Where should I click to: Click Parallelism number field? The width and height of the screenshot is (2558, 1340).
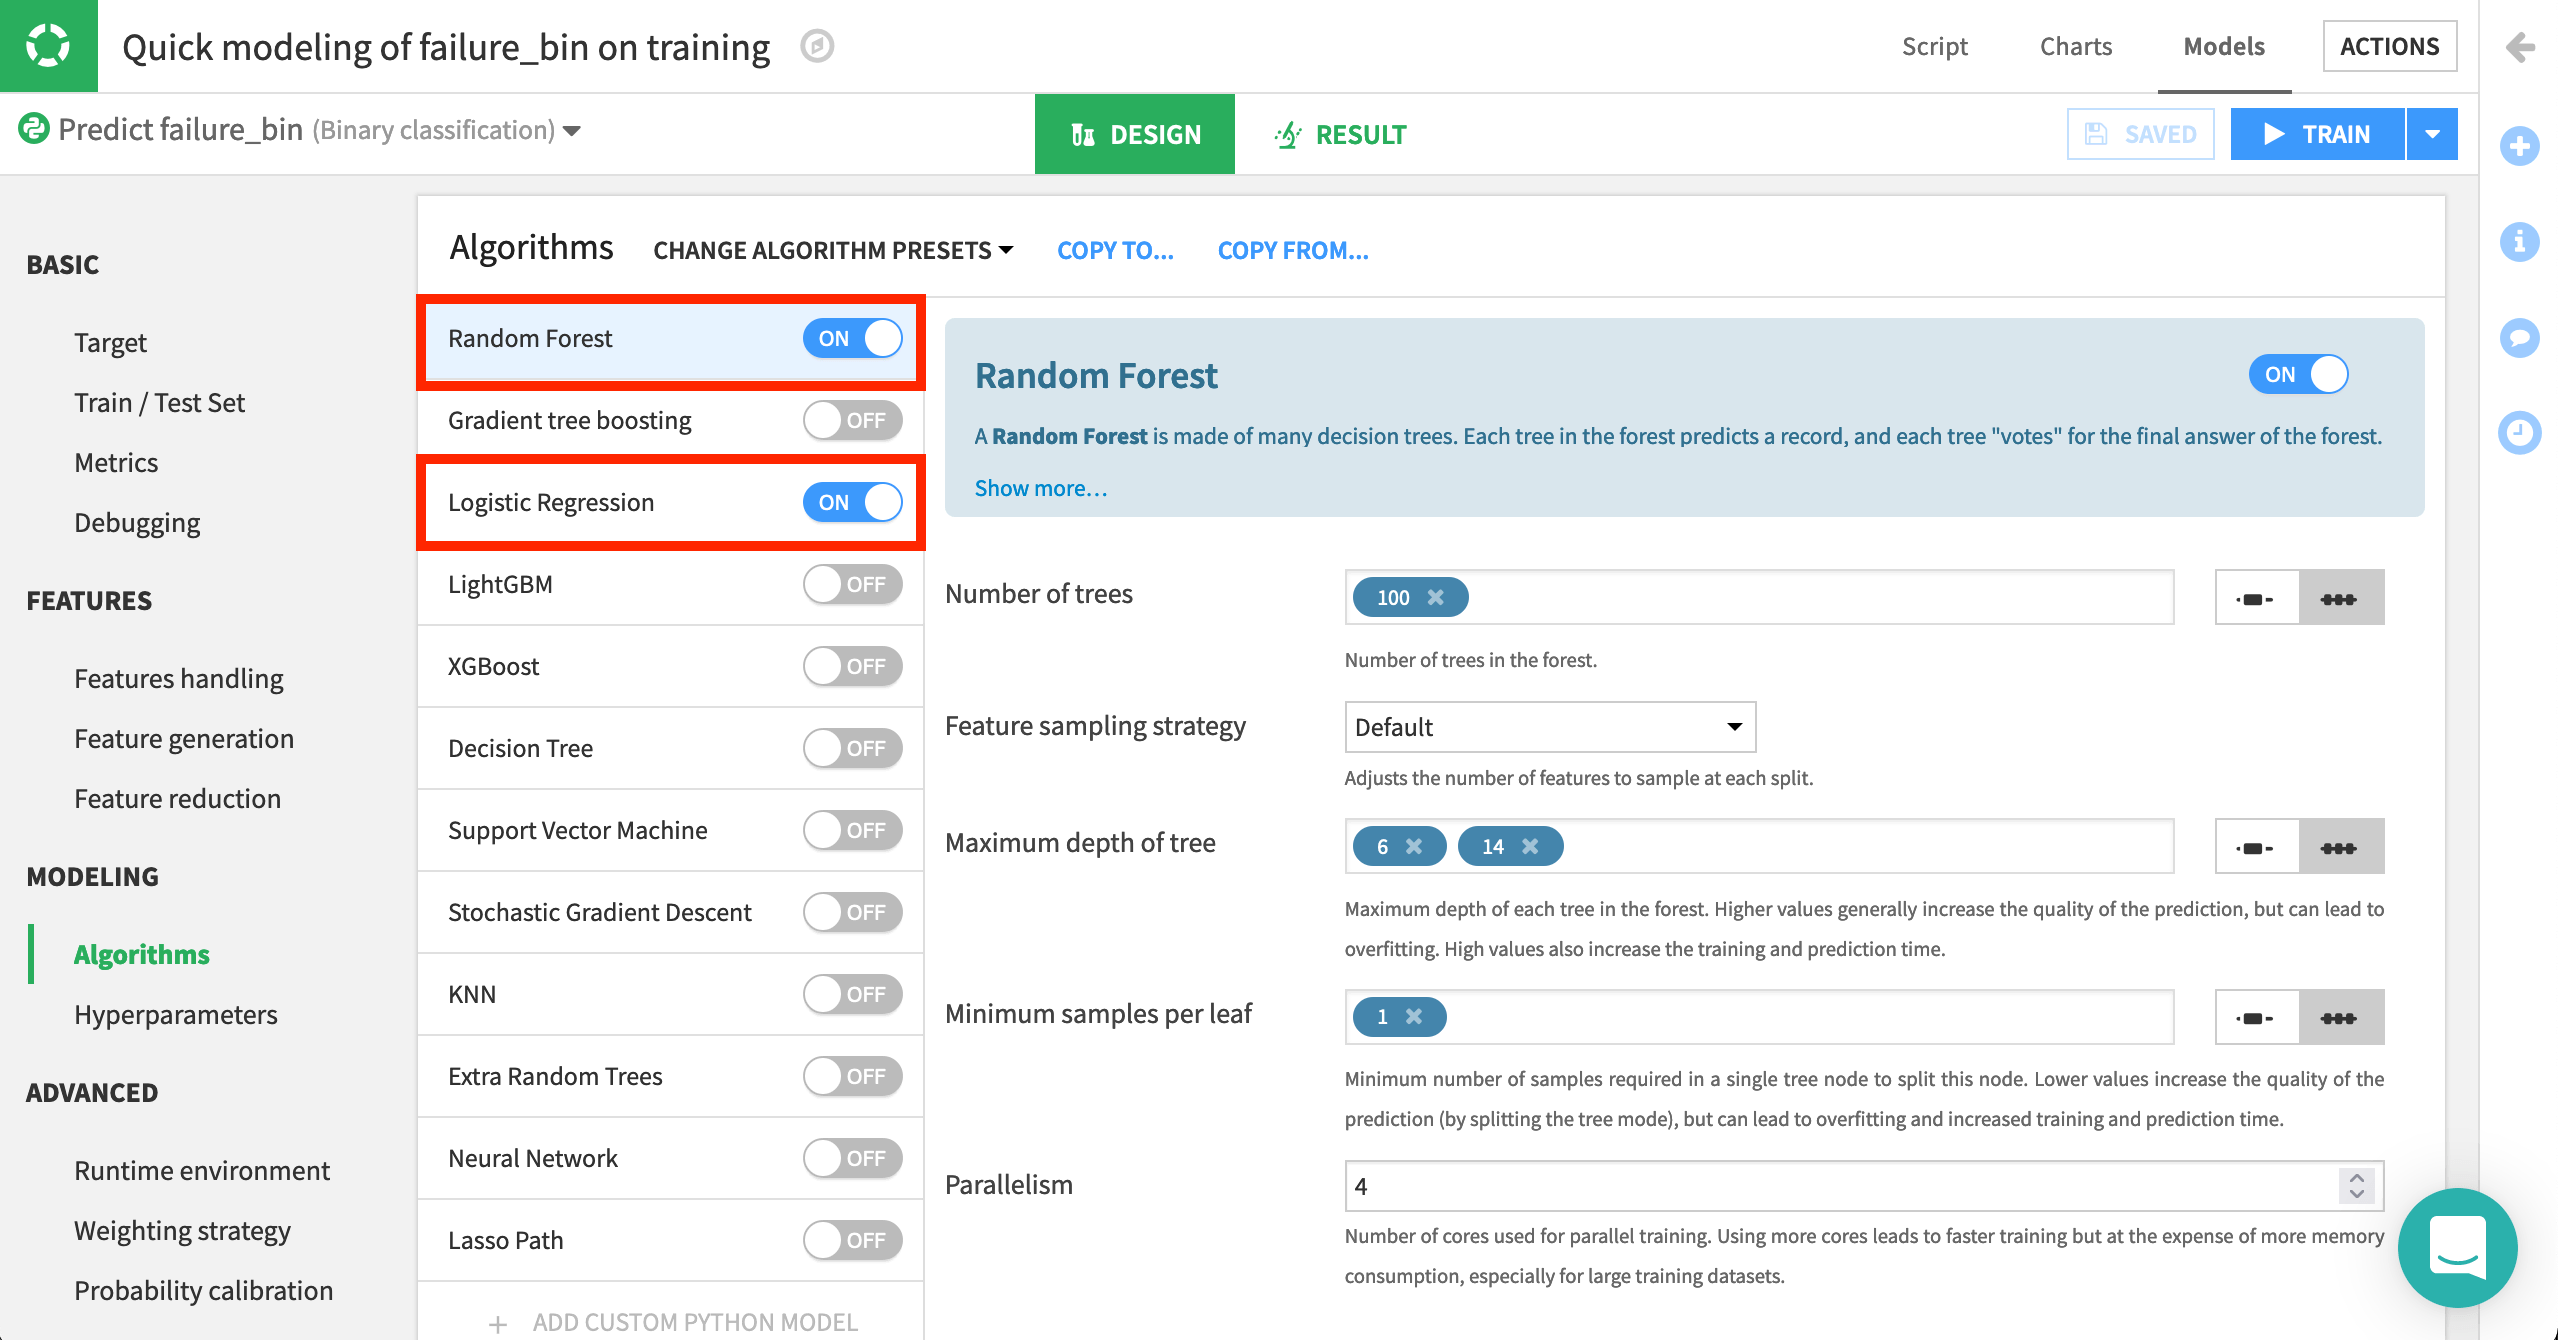pos(1864,1186)
